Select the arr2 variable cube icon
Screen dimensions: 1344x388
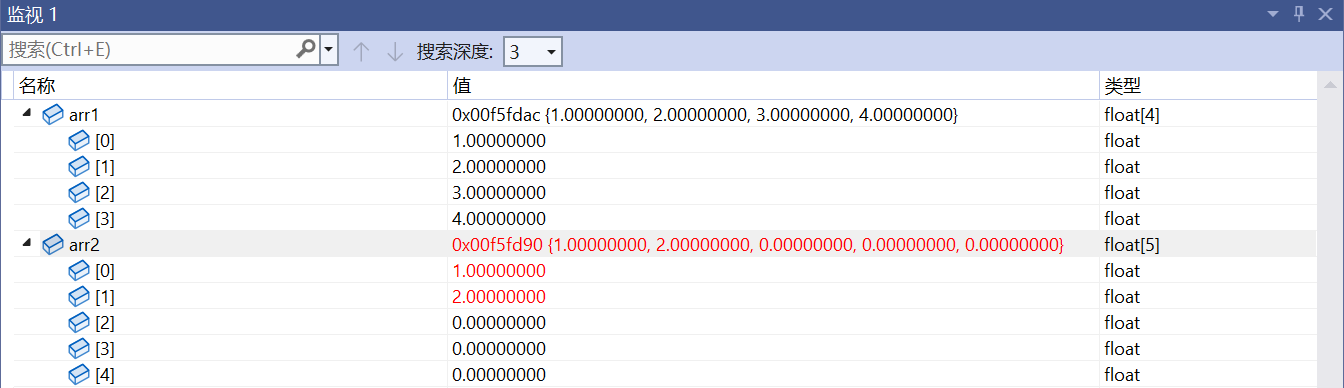click(54, 245)
